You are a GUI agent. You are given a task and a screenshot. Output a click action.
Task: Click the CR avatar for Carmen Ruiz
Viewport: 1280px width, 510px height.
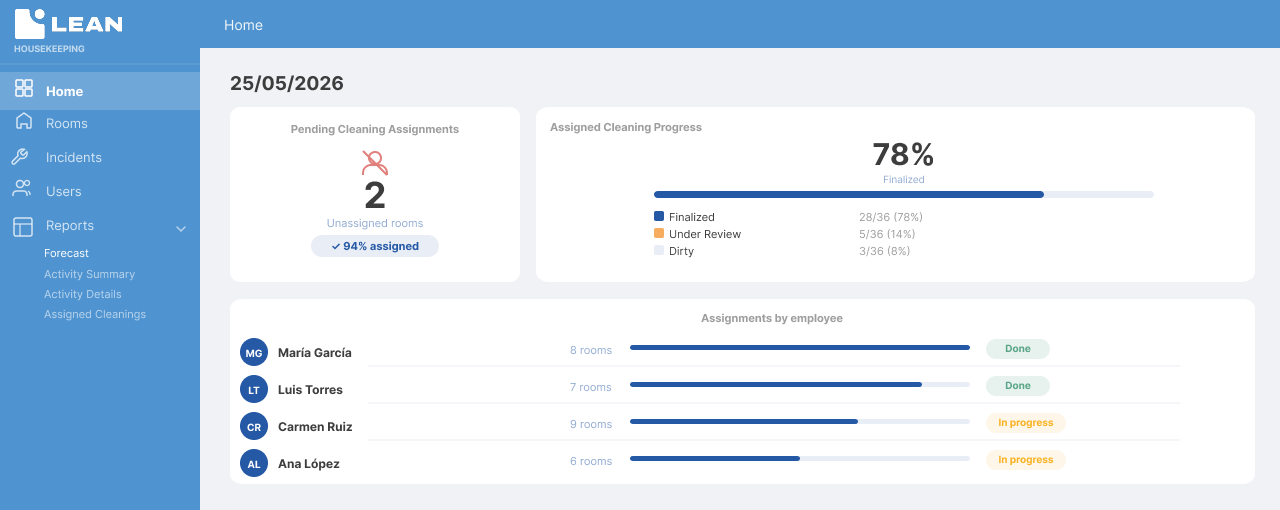coord(254,426)
